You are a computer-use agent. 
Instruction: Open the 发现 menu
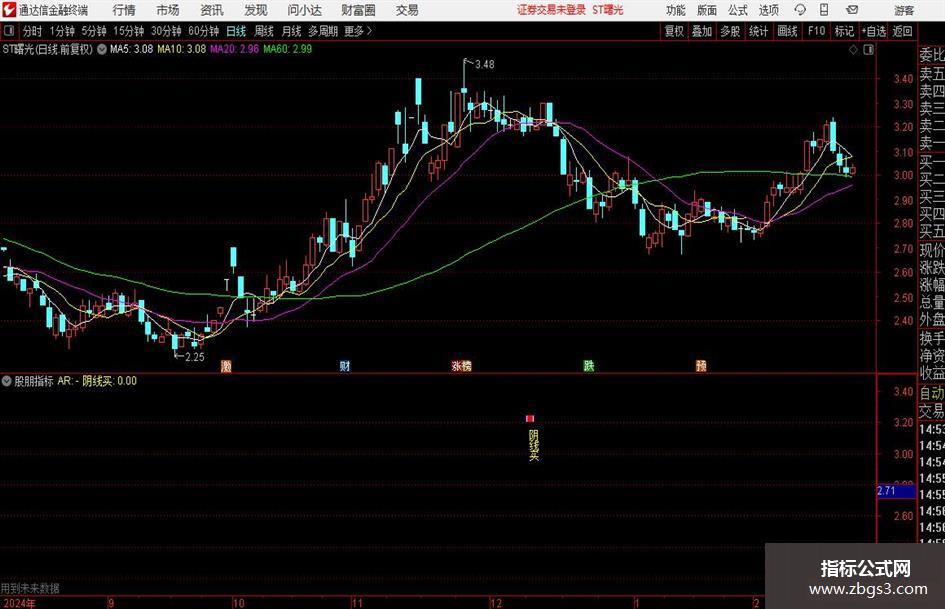pos(256,10)
